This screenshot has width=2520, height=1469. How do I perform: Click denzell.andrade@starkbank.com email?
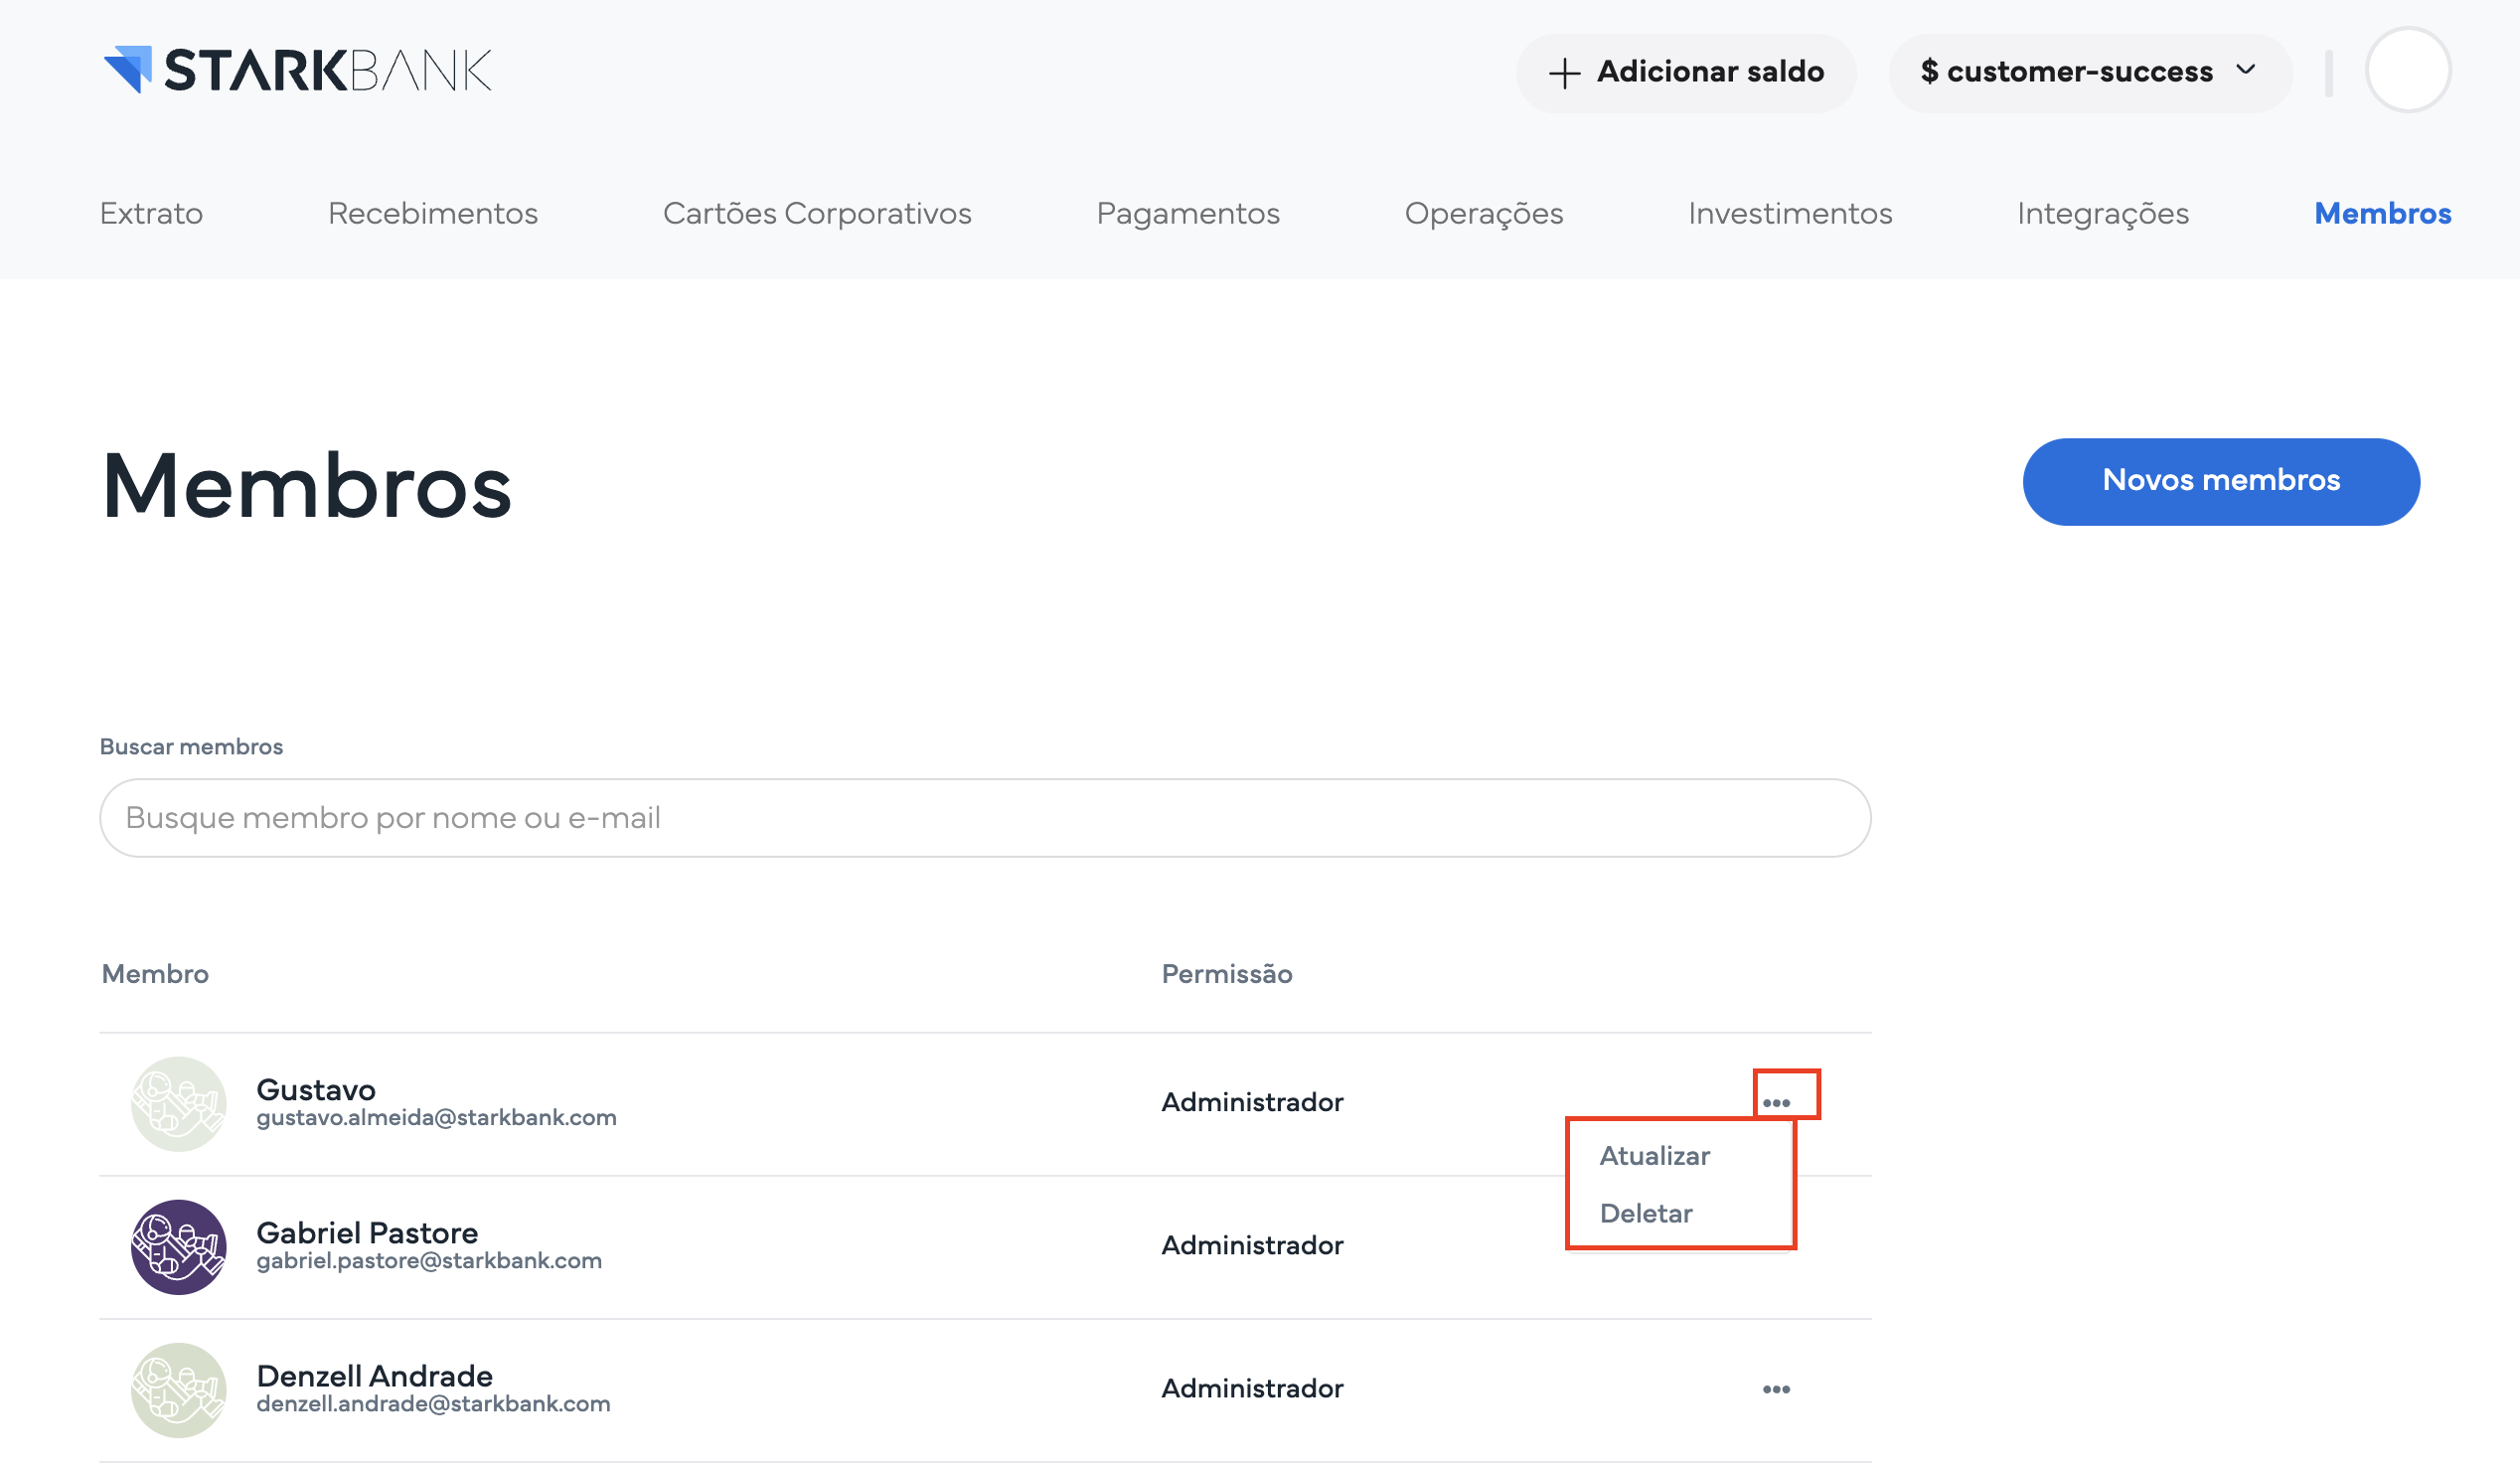pyautogui.click(x=433, y=1403)
